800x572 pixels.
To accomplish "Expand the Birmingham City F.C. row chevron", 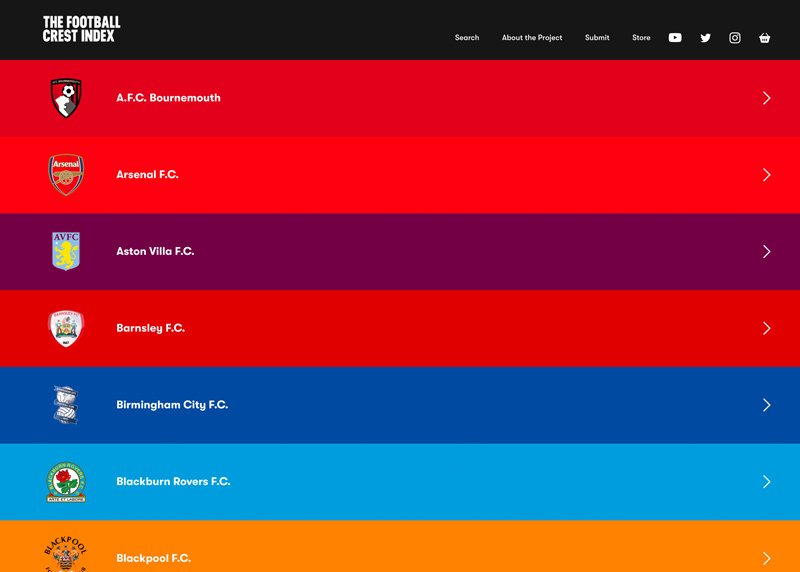I will point(766,405).
